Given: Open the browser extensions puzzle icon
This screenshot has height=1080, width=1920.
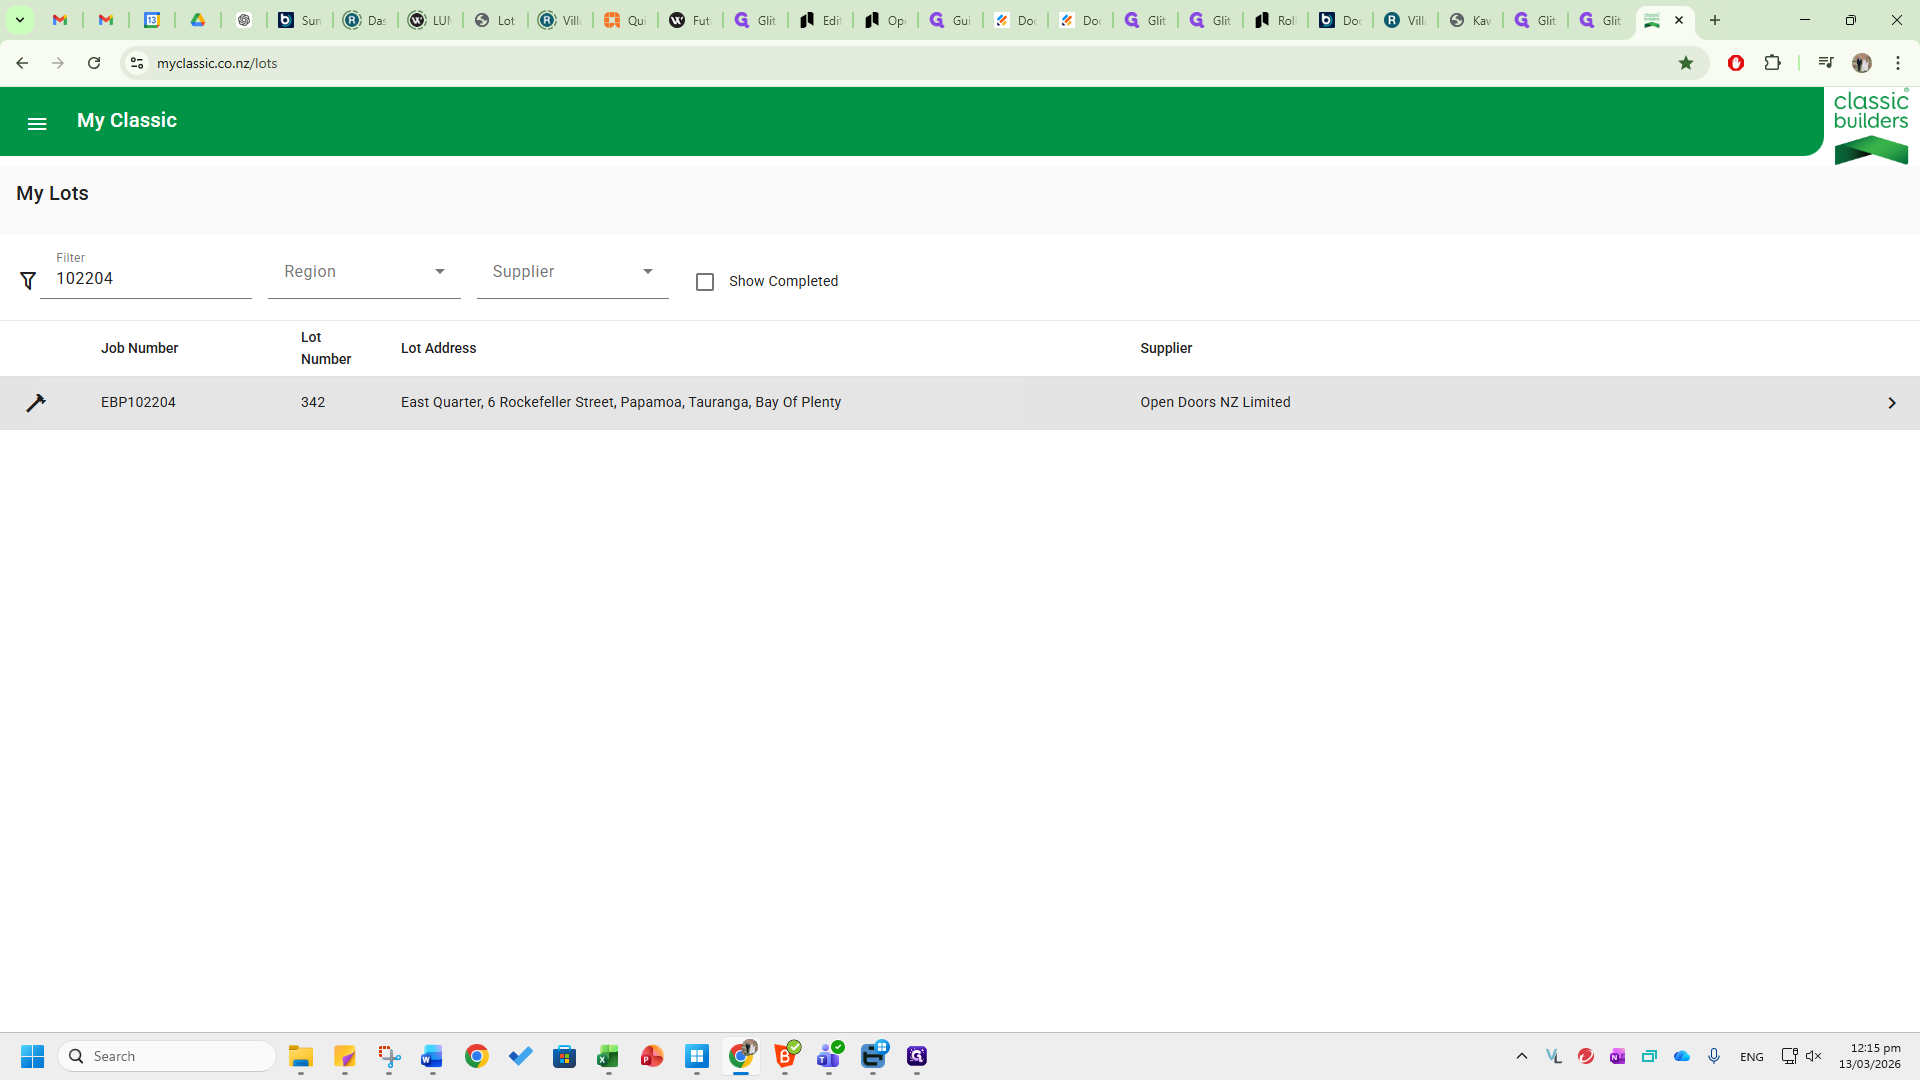Looking at the screenshot, I should click(x=1772, y=63).
